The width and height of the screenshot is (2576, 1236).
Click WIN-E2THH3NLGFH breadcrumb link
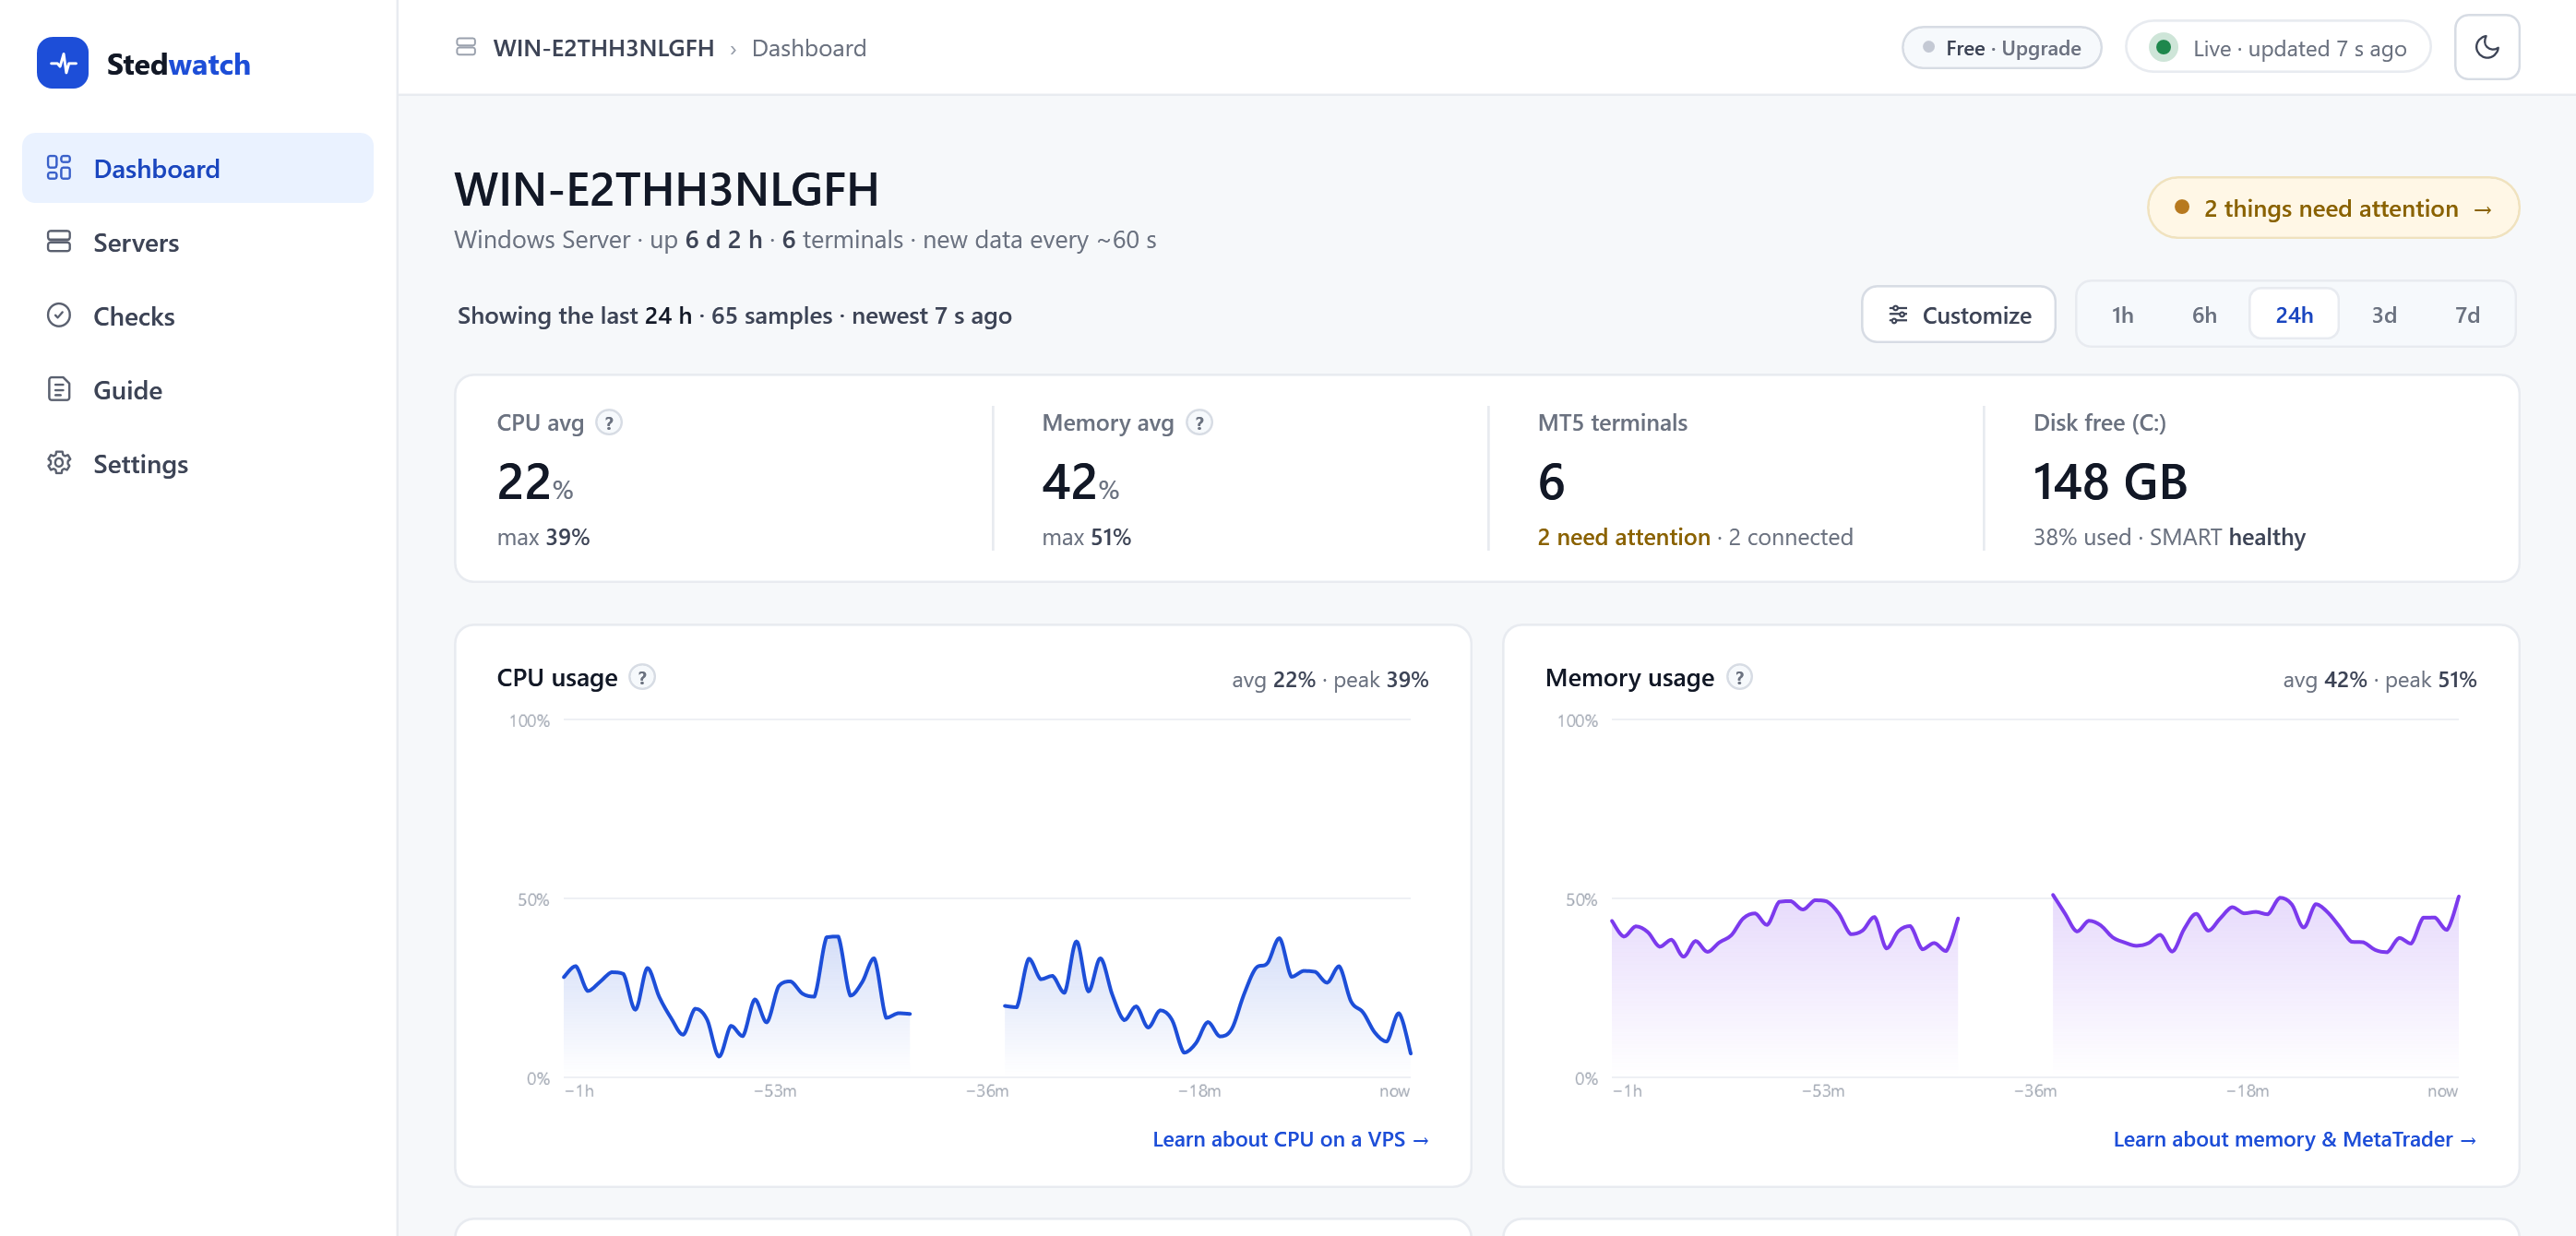point(603,47)
